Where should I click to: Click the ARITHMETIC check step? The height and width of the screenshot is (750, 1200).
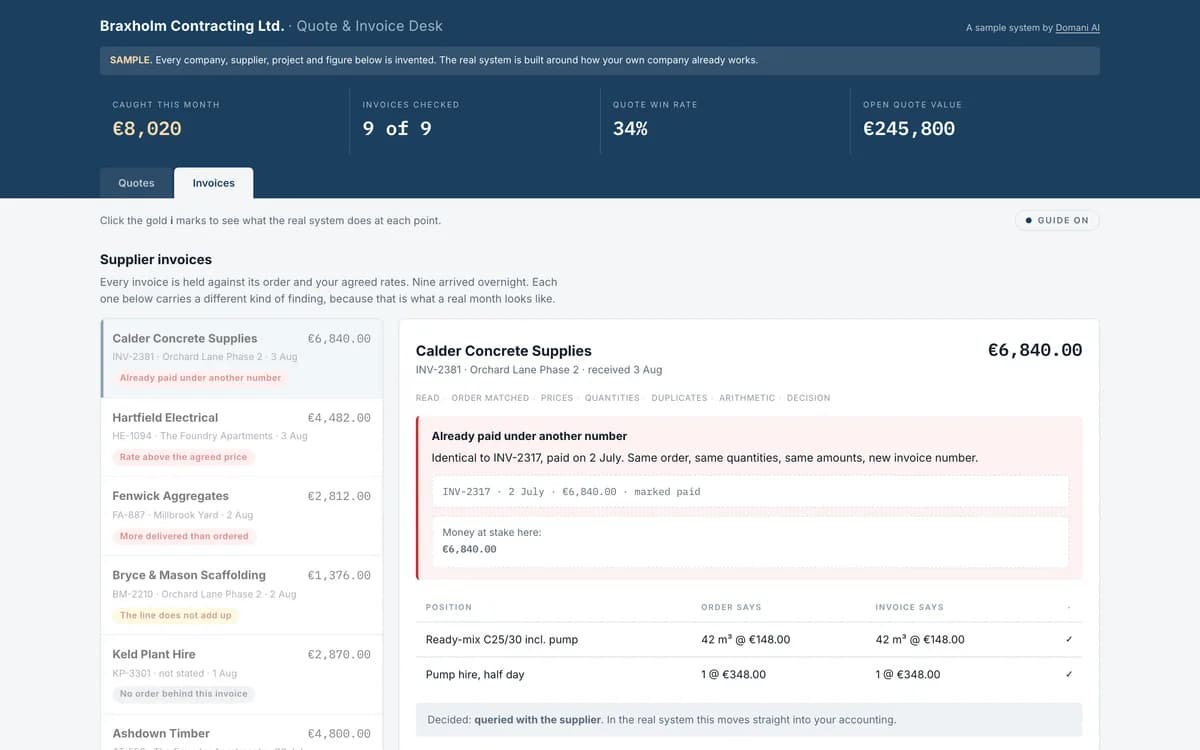pos(747,398)
